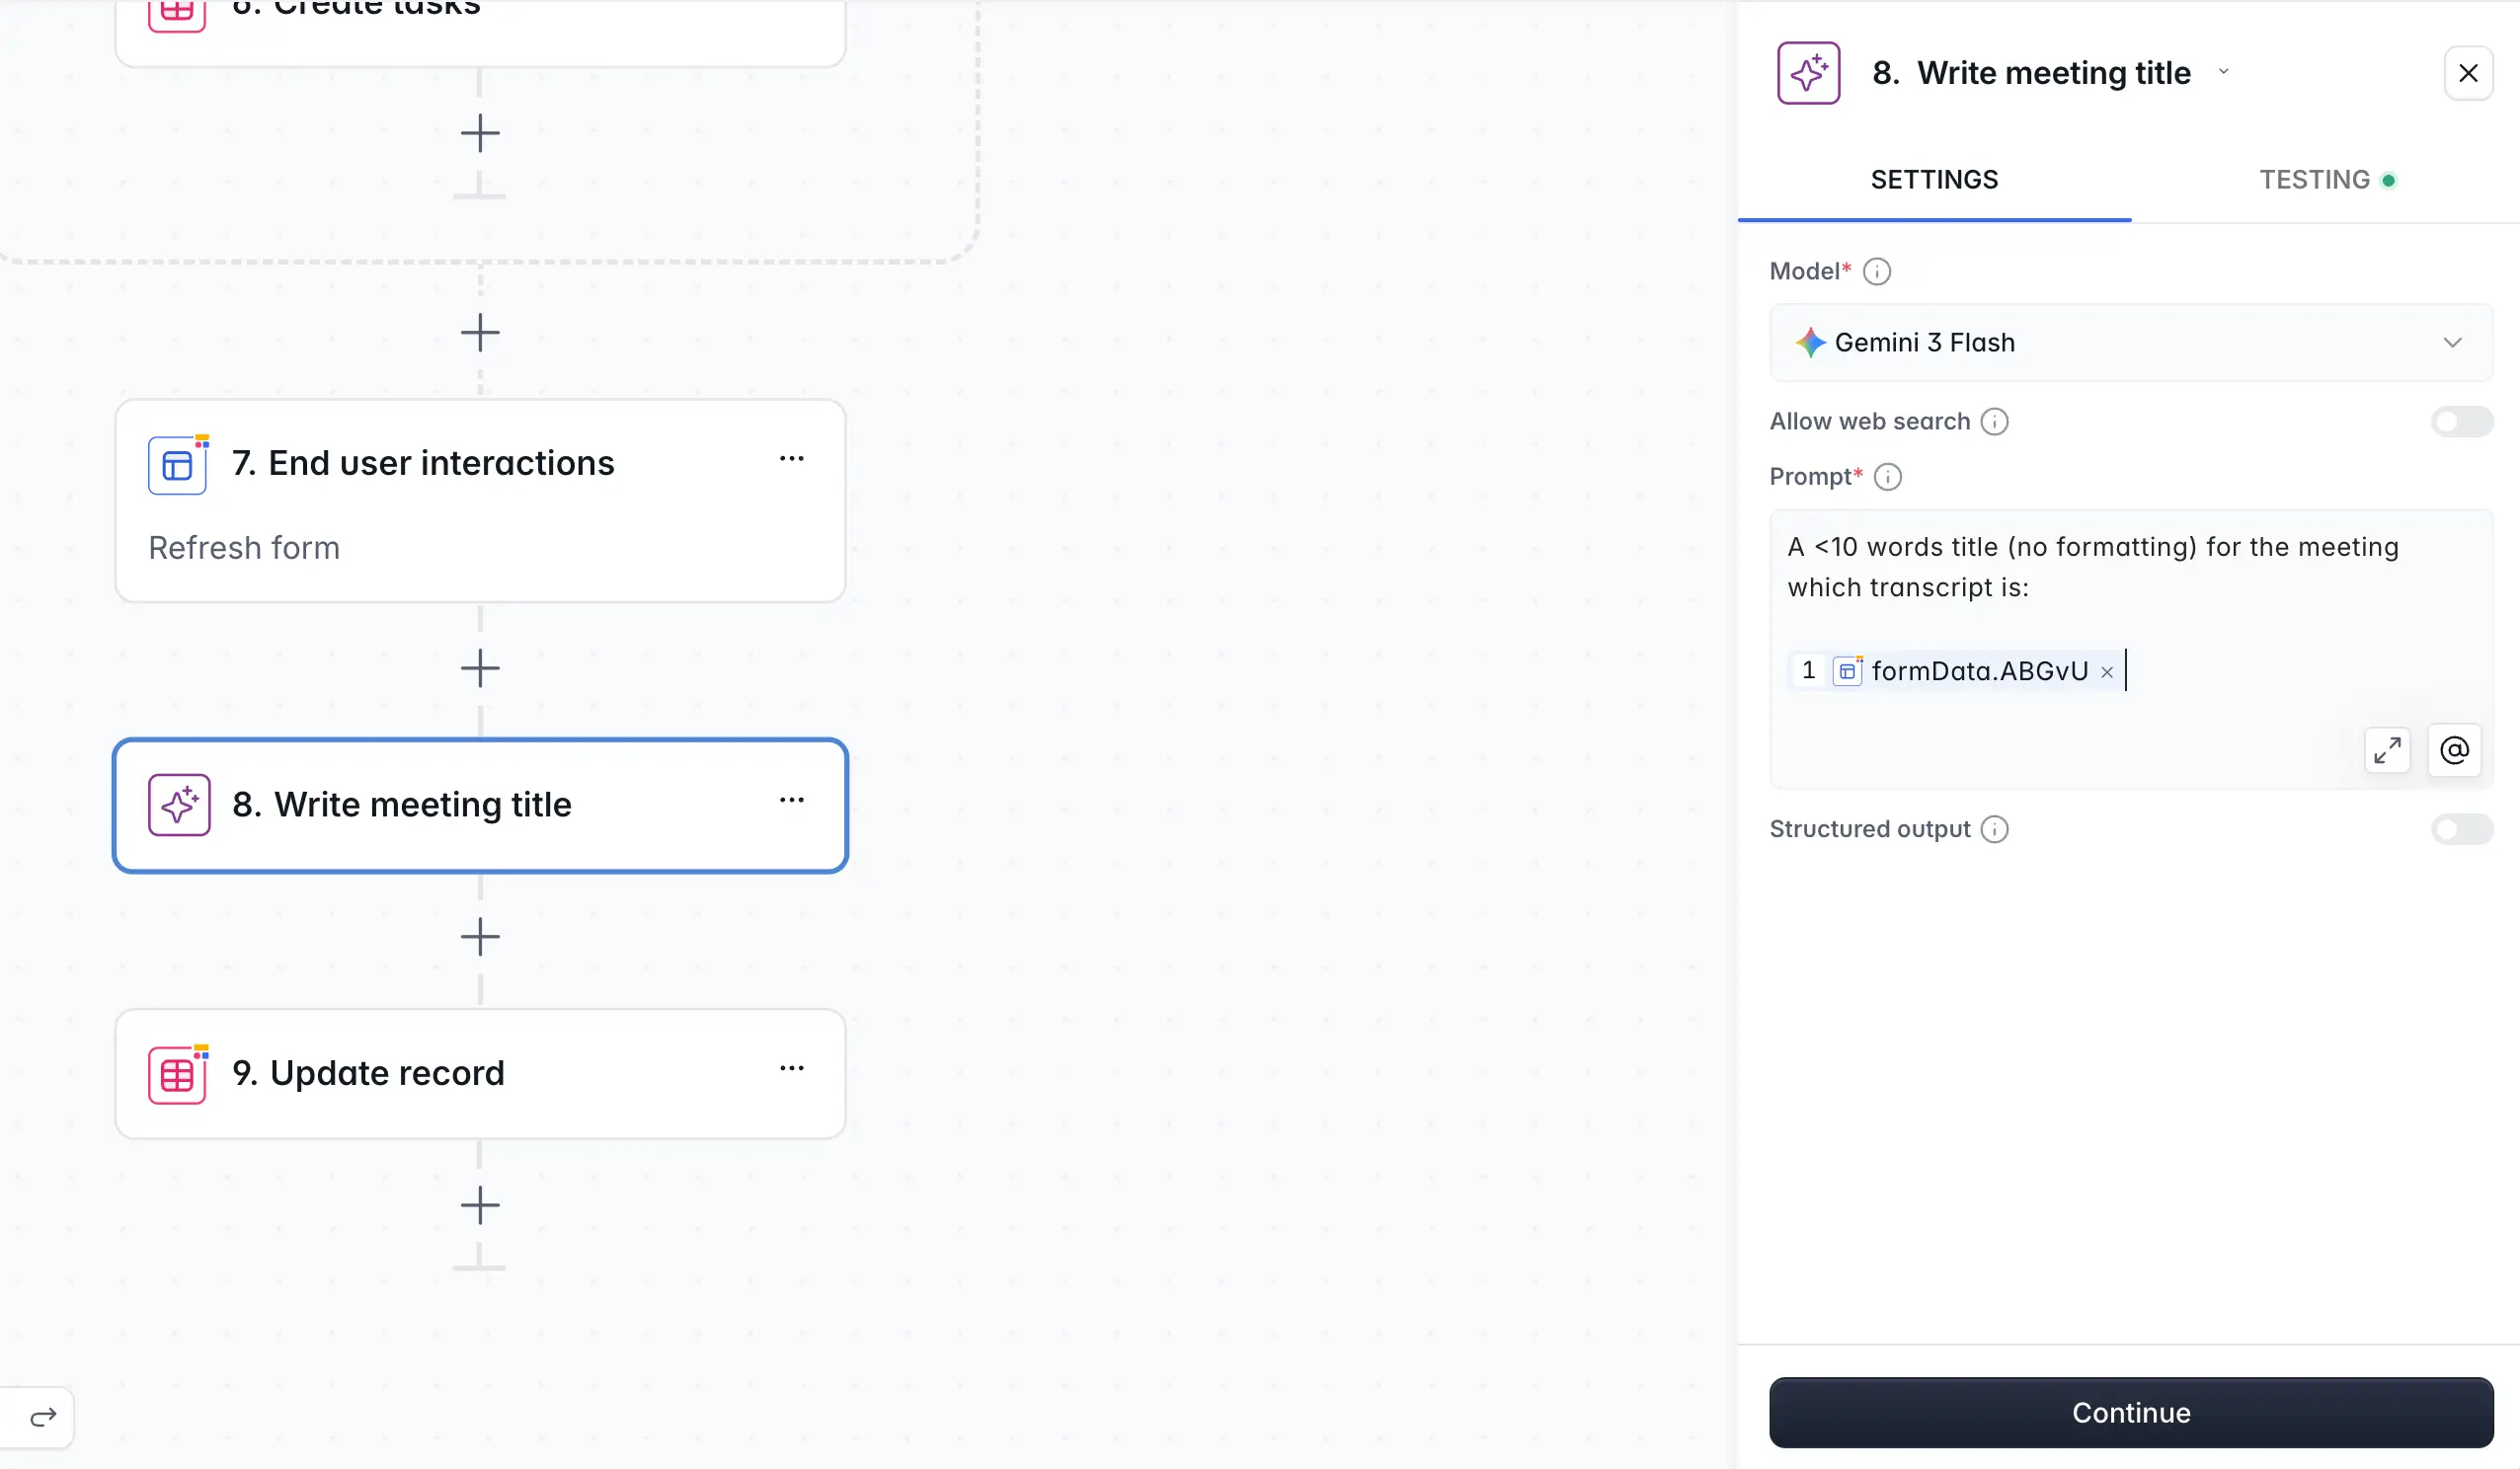Click the plus button below Update record
2520x1469 pixels.
[480, 1205]
